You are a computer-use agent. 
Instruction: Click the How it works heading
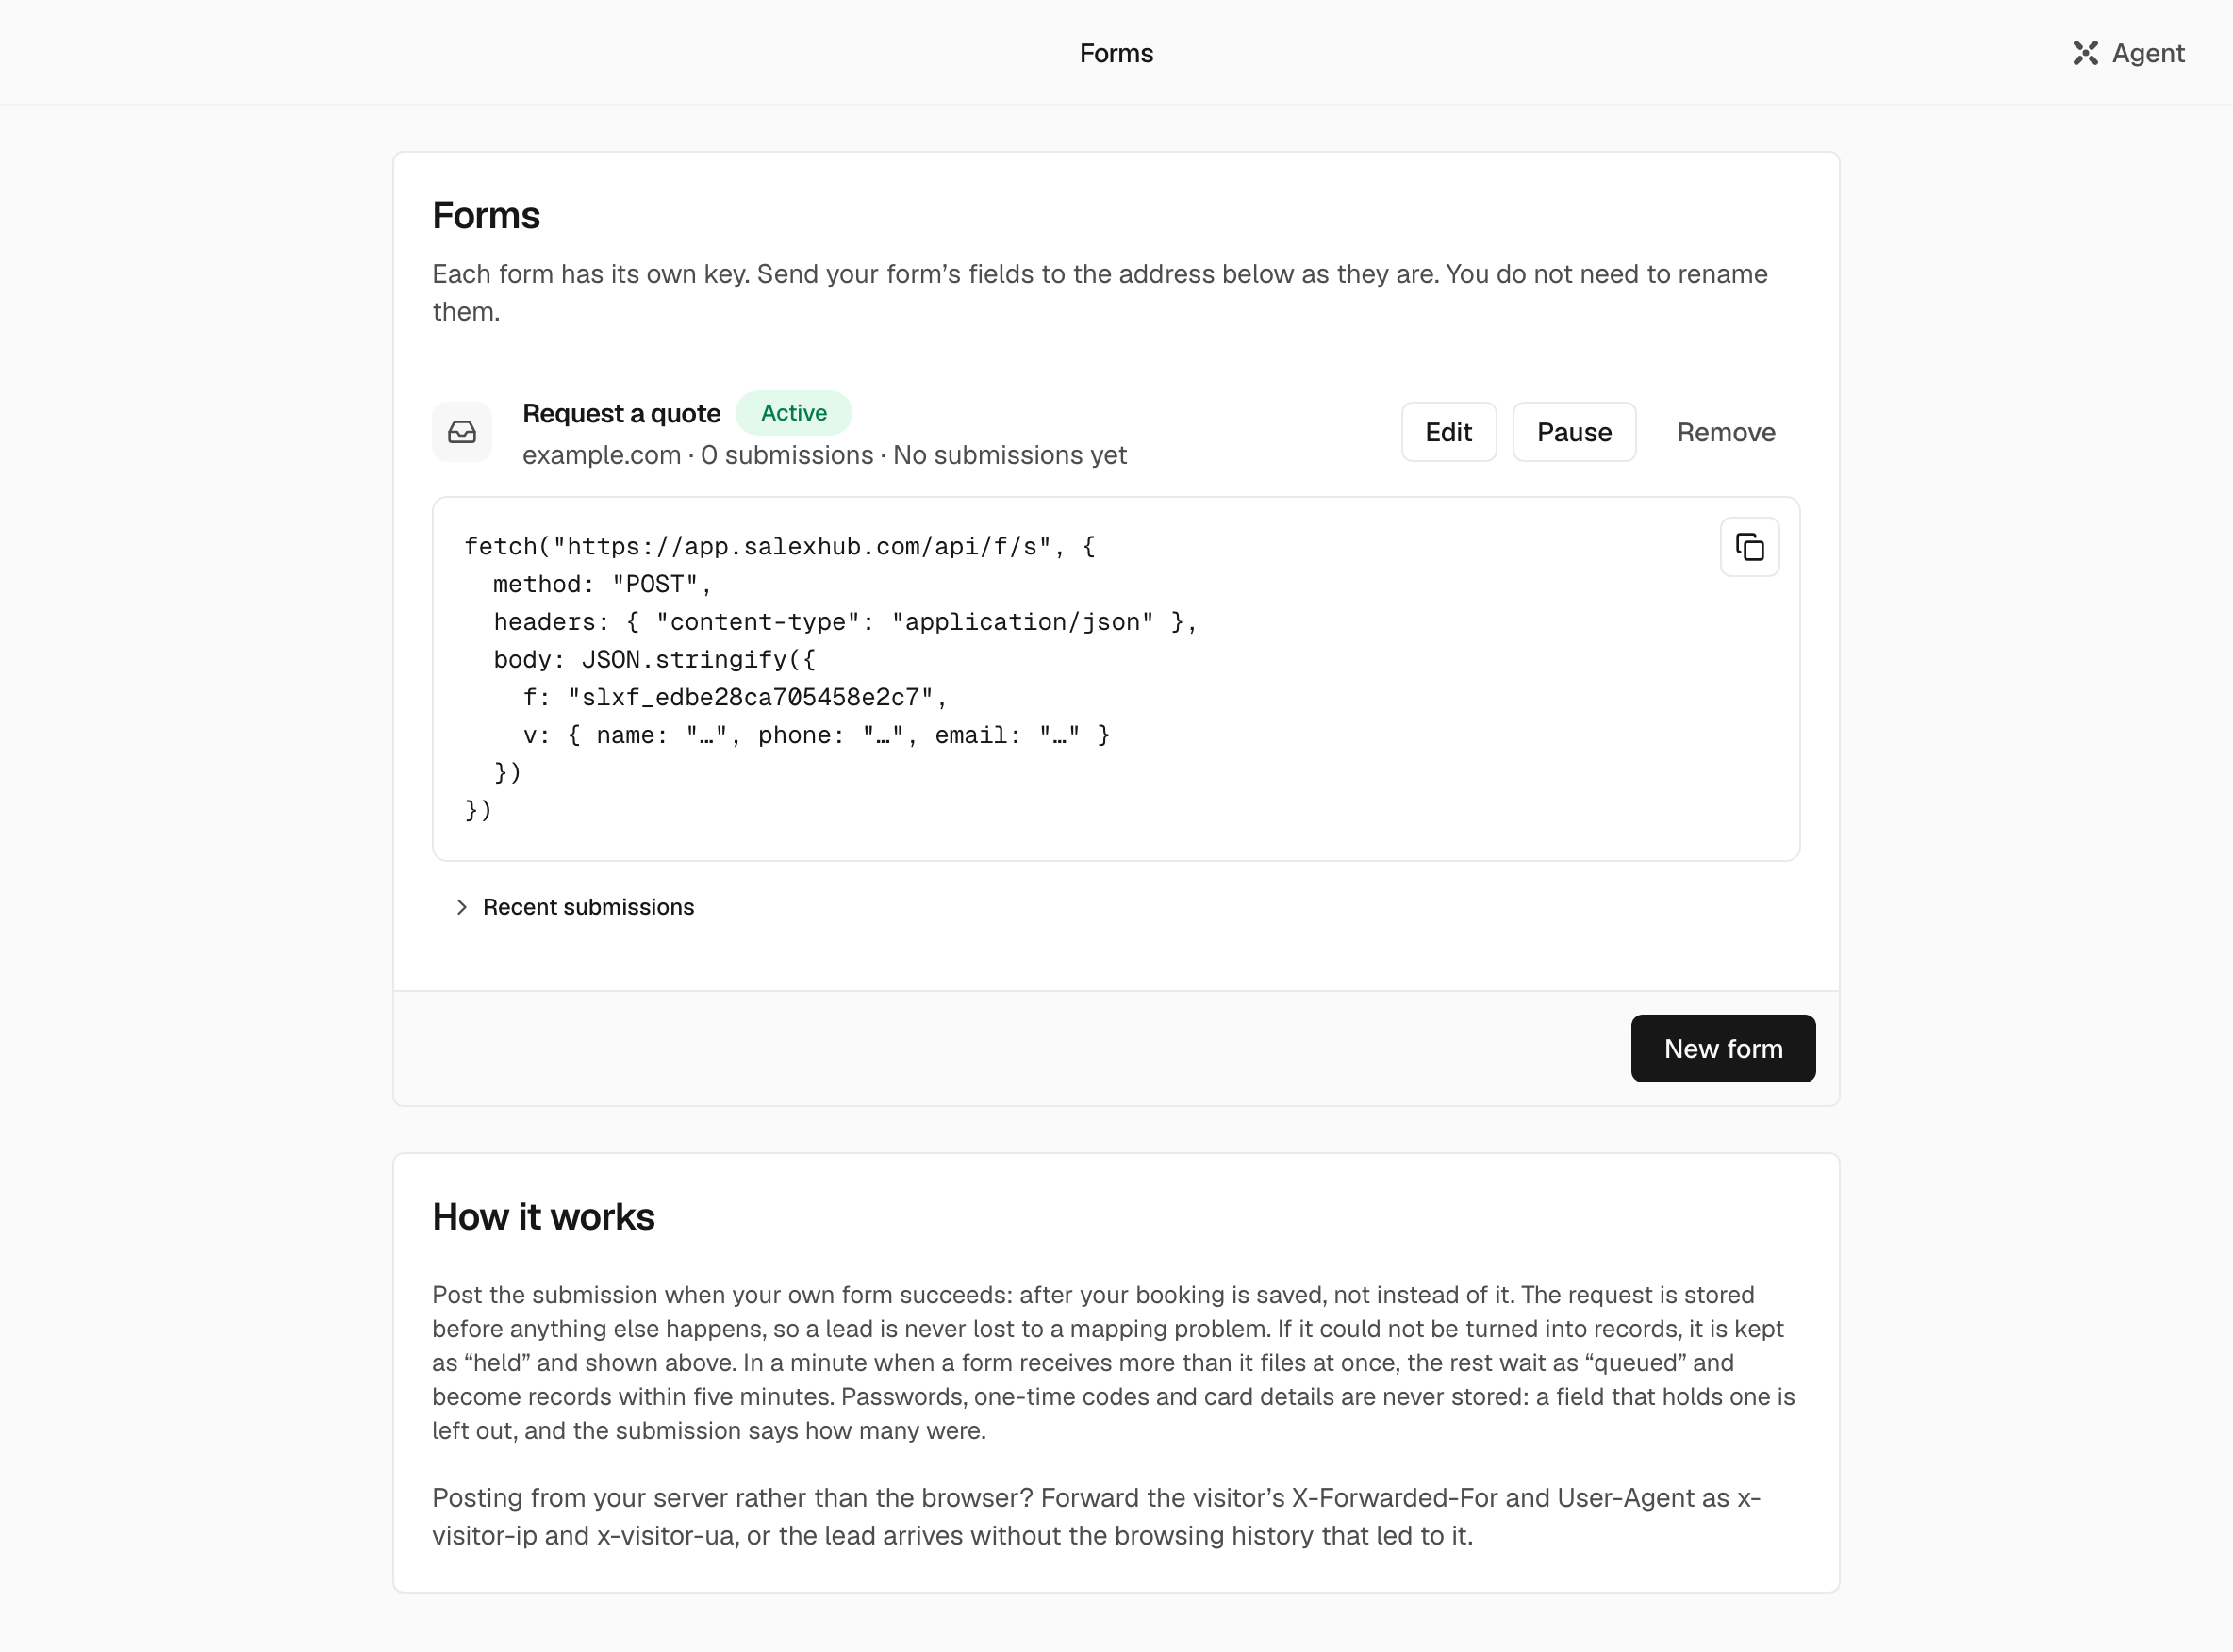tap(543, 1217)
